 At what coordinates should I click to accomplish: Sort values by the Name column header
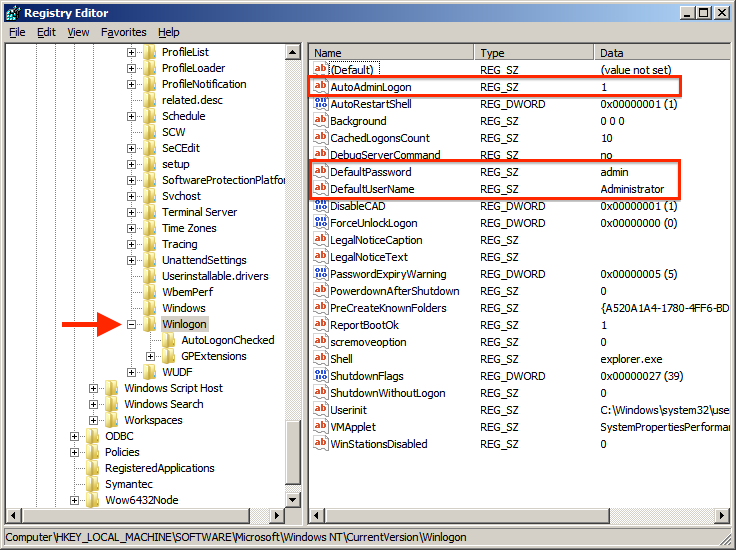(391, 53)
